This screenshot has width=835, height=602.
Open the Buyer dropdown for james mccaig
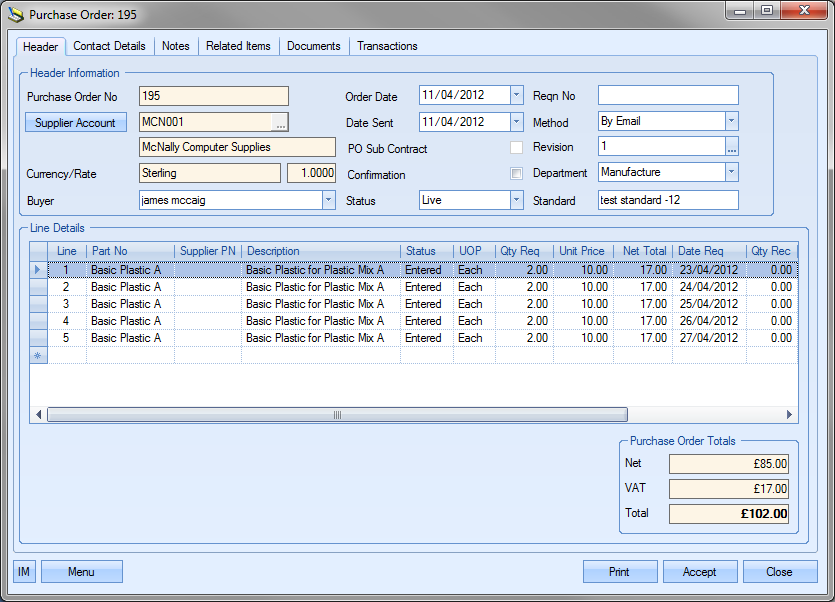(328, 200)
